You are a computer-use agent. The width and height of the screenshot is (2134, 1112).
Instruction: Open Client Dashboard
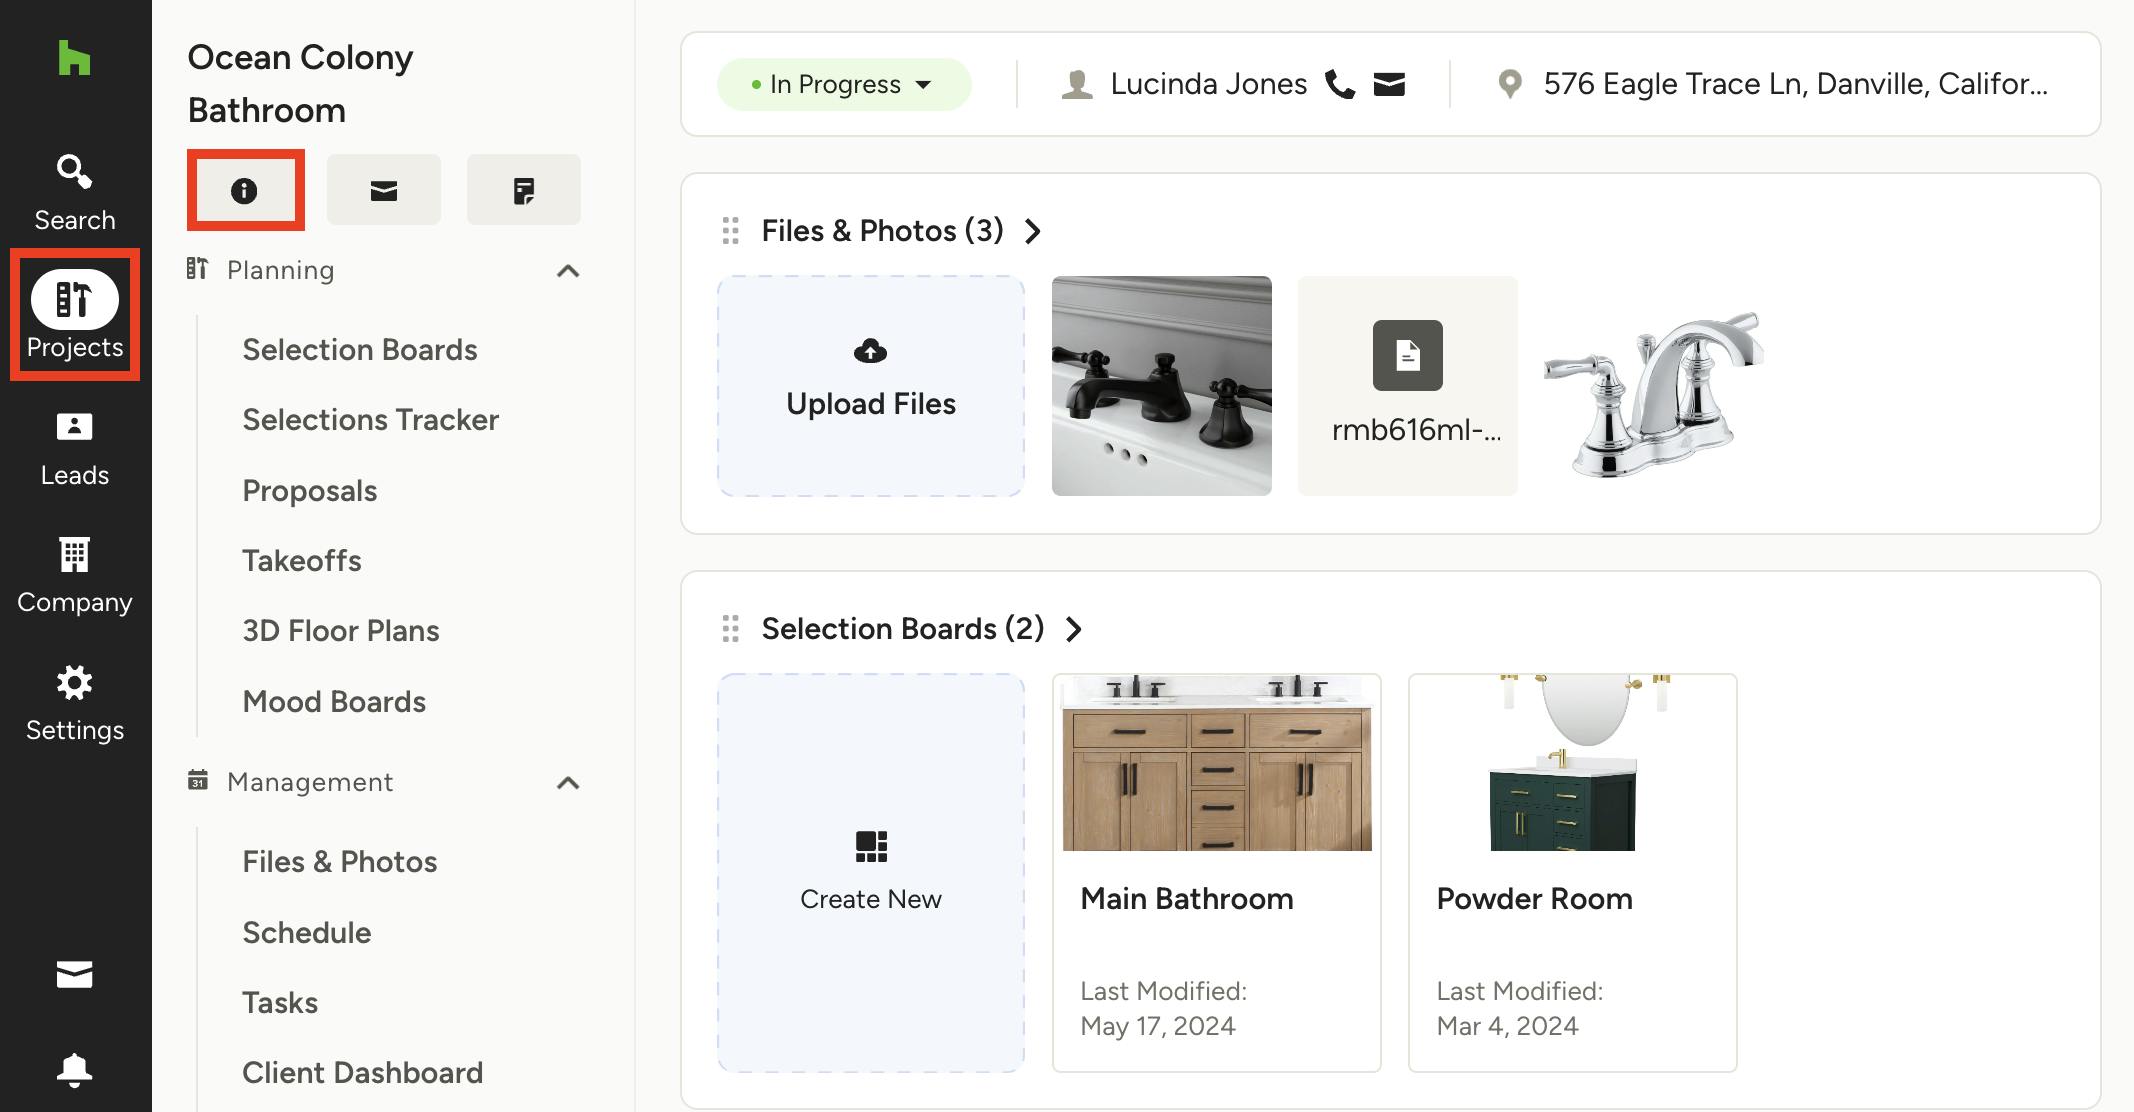(363, 1073)
